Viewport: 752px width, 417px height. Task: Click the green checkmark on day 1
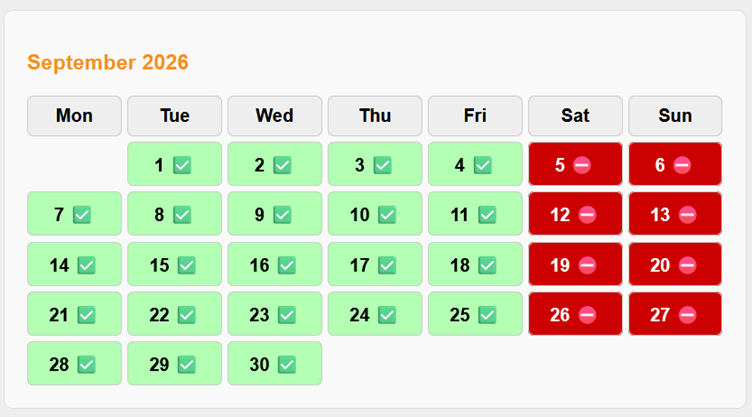pyautogui.click(x=182, y=165)
